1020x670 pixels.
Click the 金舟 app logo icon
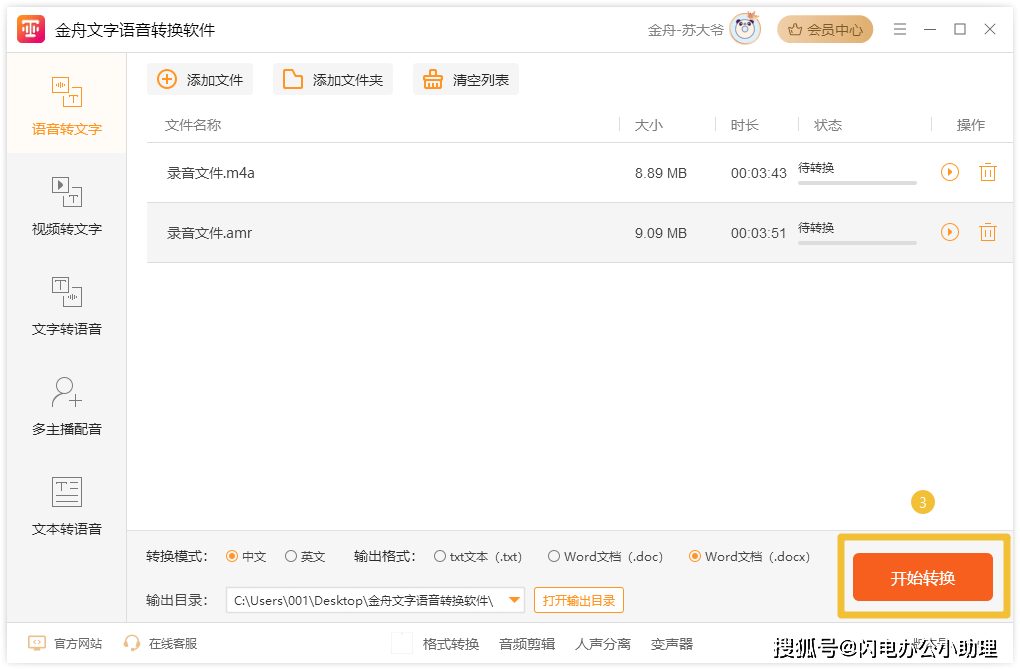[31, 29]
